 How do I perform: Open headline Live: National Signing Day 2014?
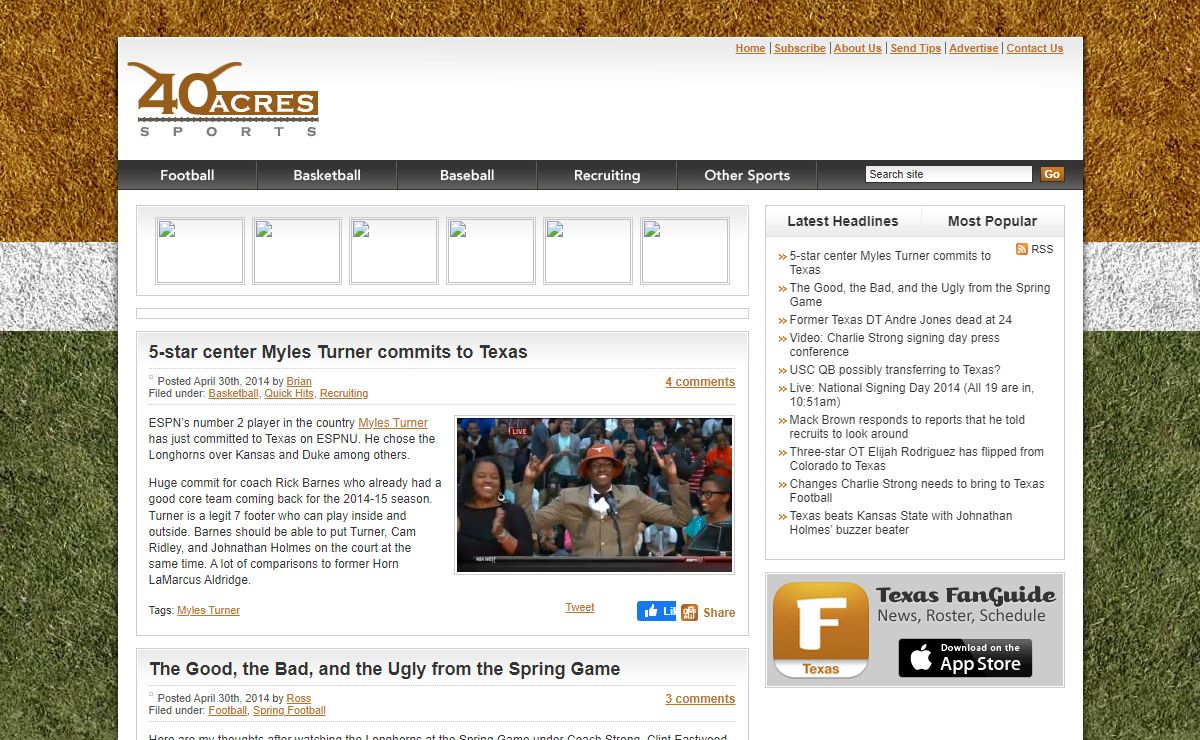point(911,395)
